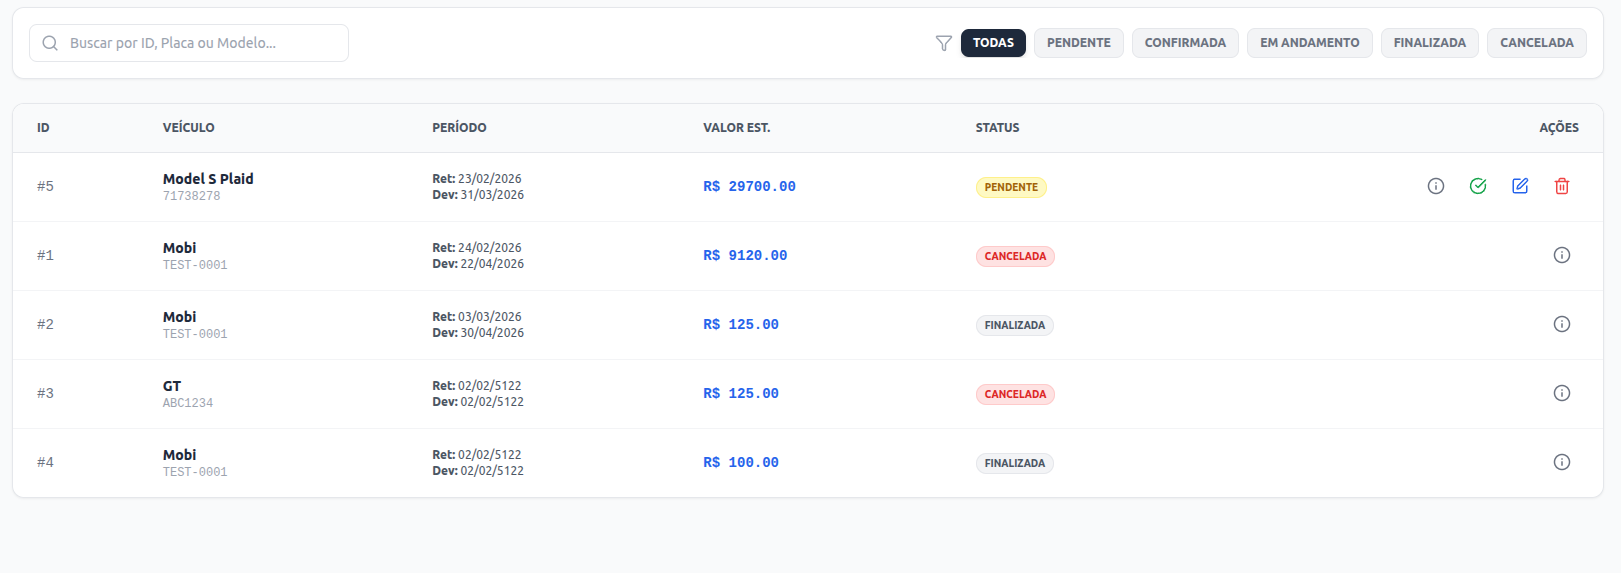Click CANCELADA badge in row #1

(1015, 256)
